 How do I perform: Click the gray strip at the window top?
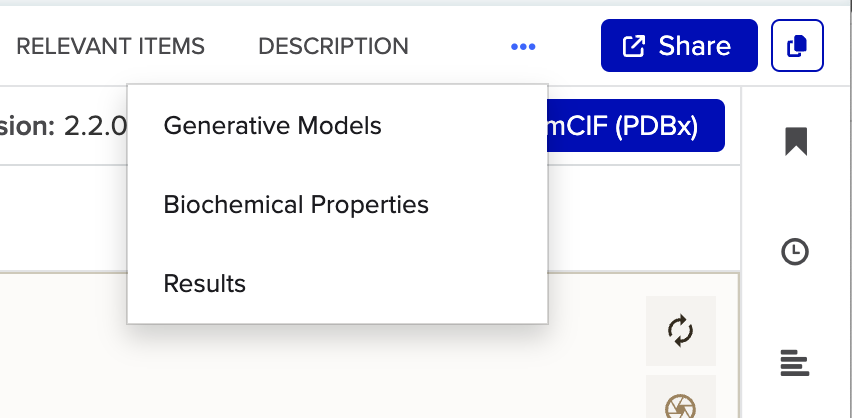pyautogui.click(x=400, y=3)
